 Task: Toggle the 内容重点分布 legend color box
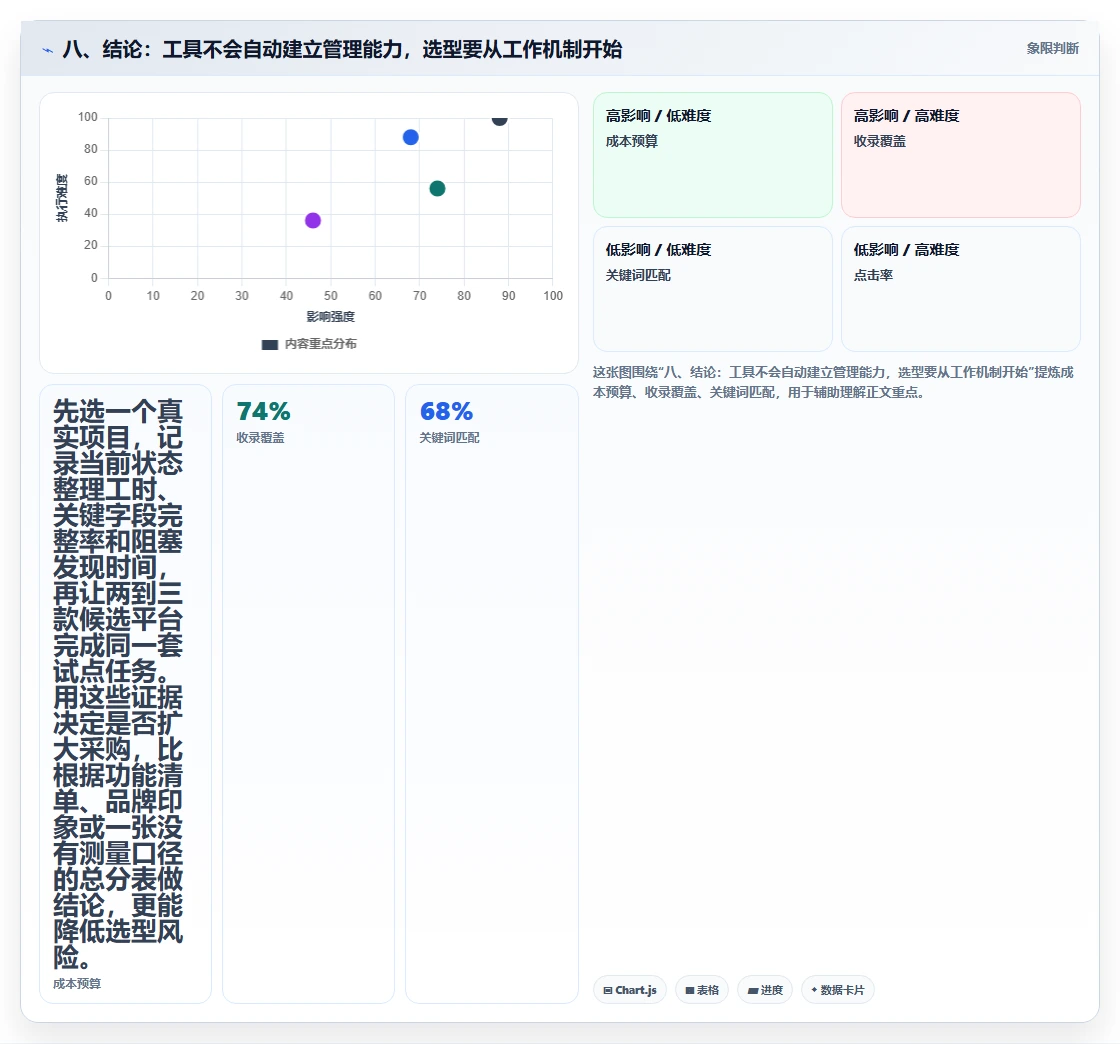(270, 344)
